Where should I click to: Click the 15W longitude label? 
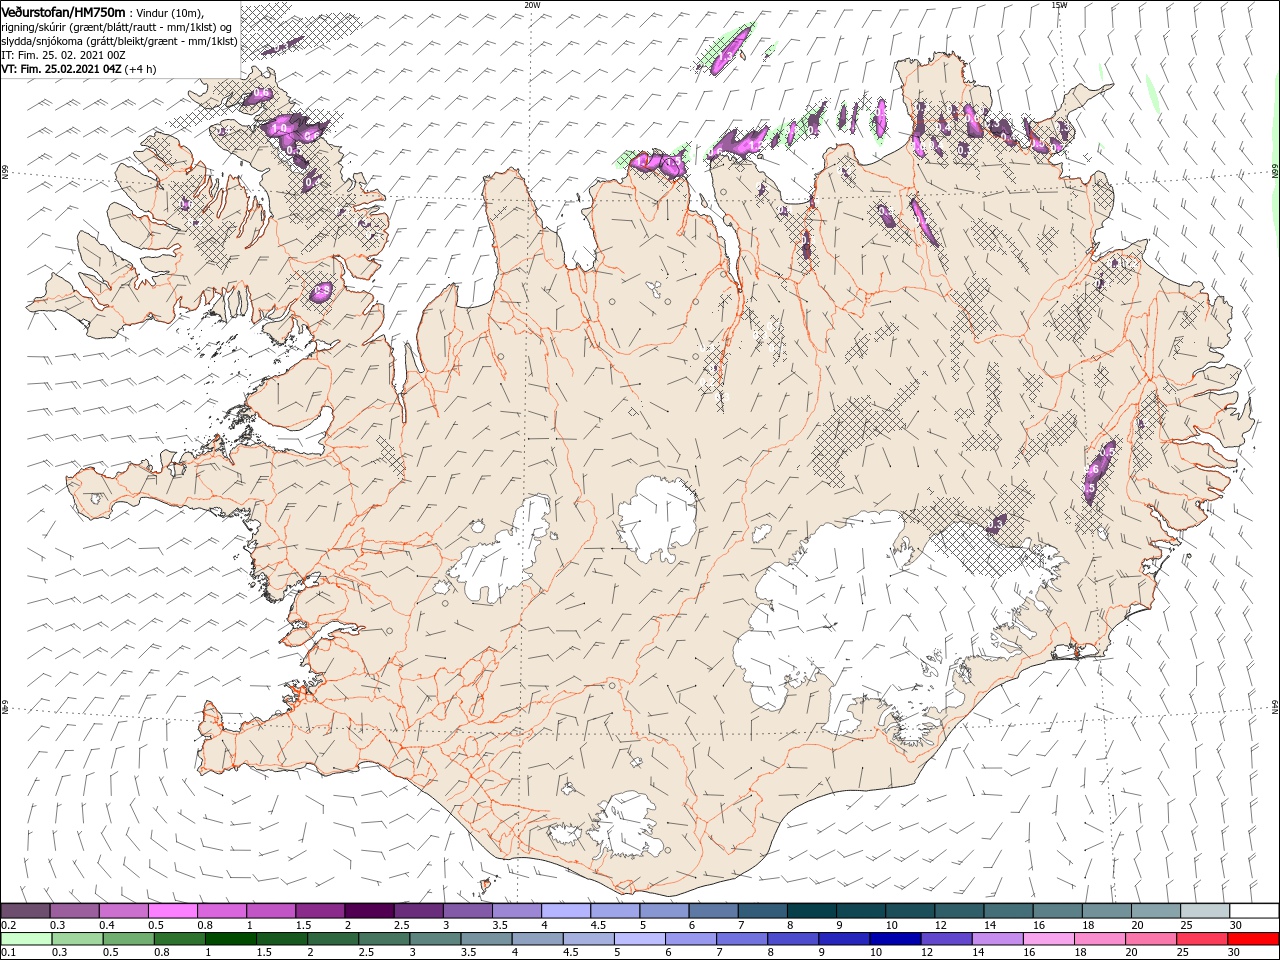(x=1059, y=5)
